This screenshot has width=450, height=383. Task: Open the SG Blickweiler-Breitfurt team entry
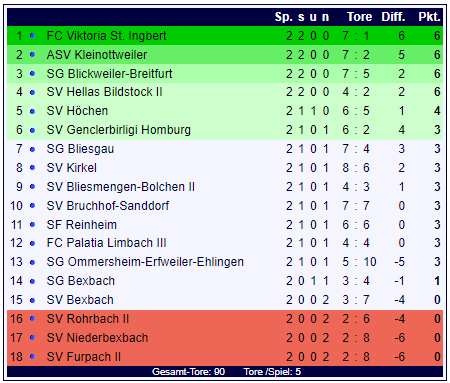tap(109, 74)
